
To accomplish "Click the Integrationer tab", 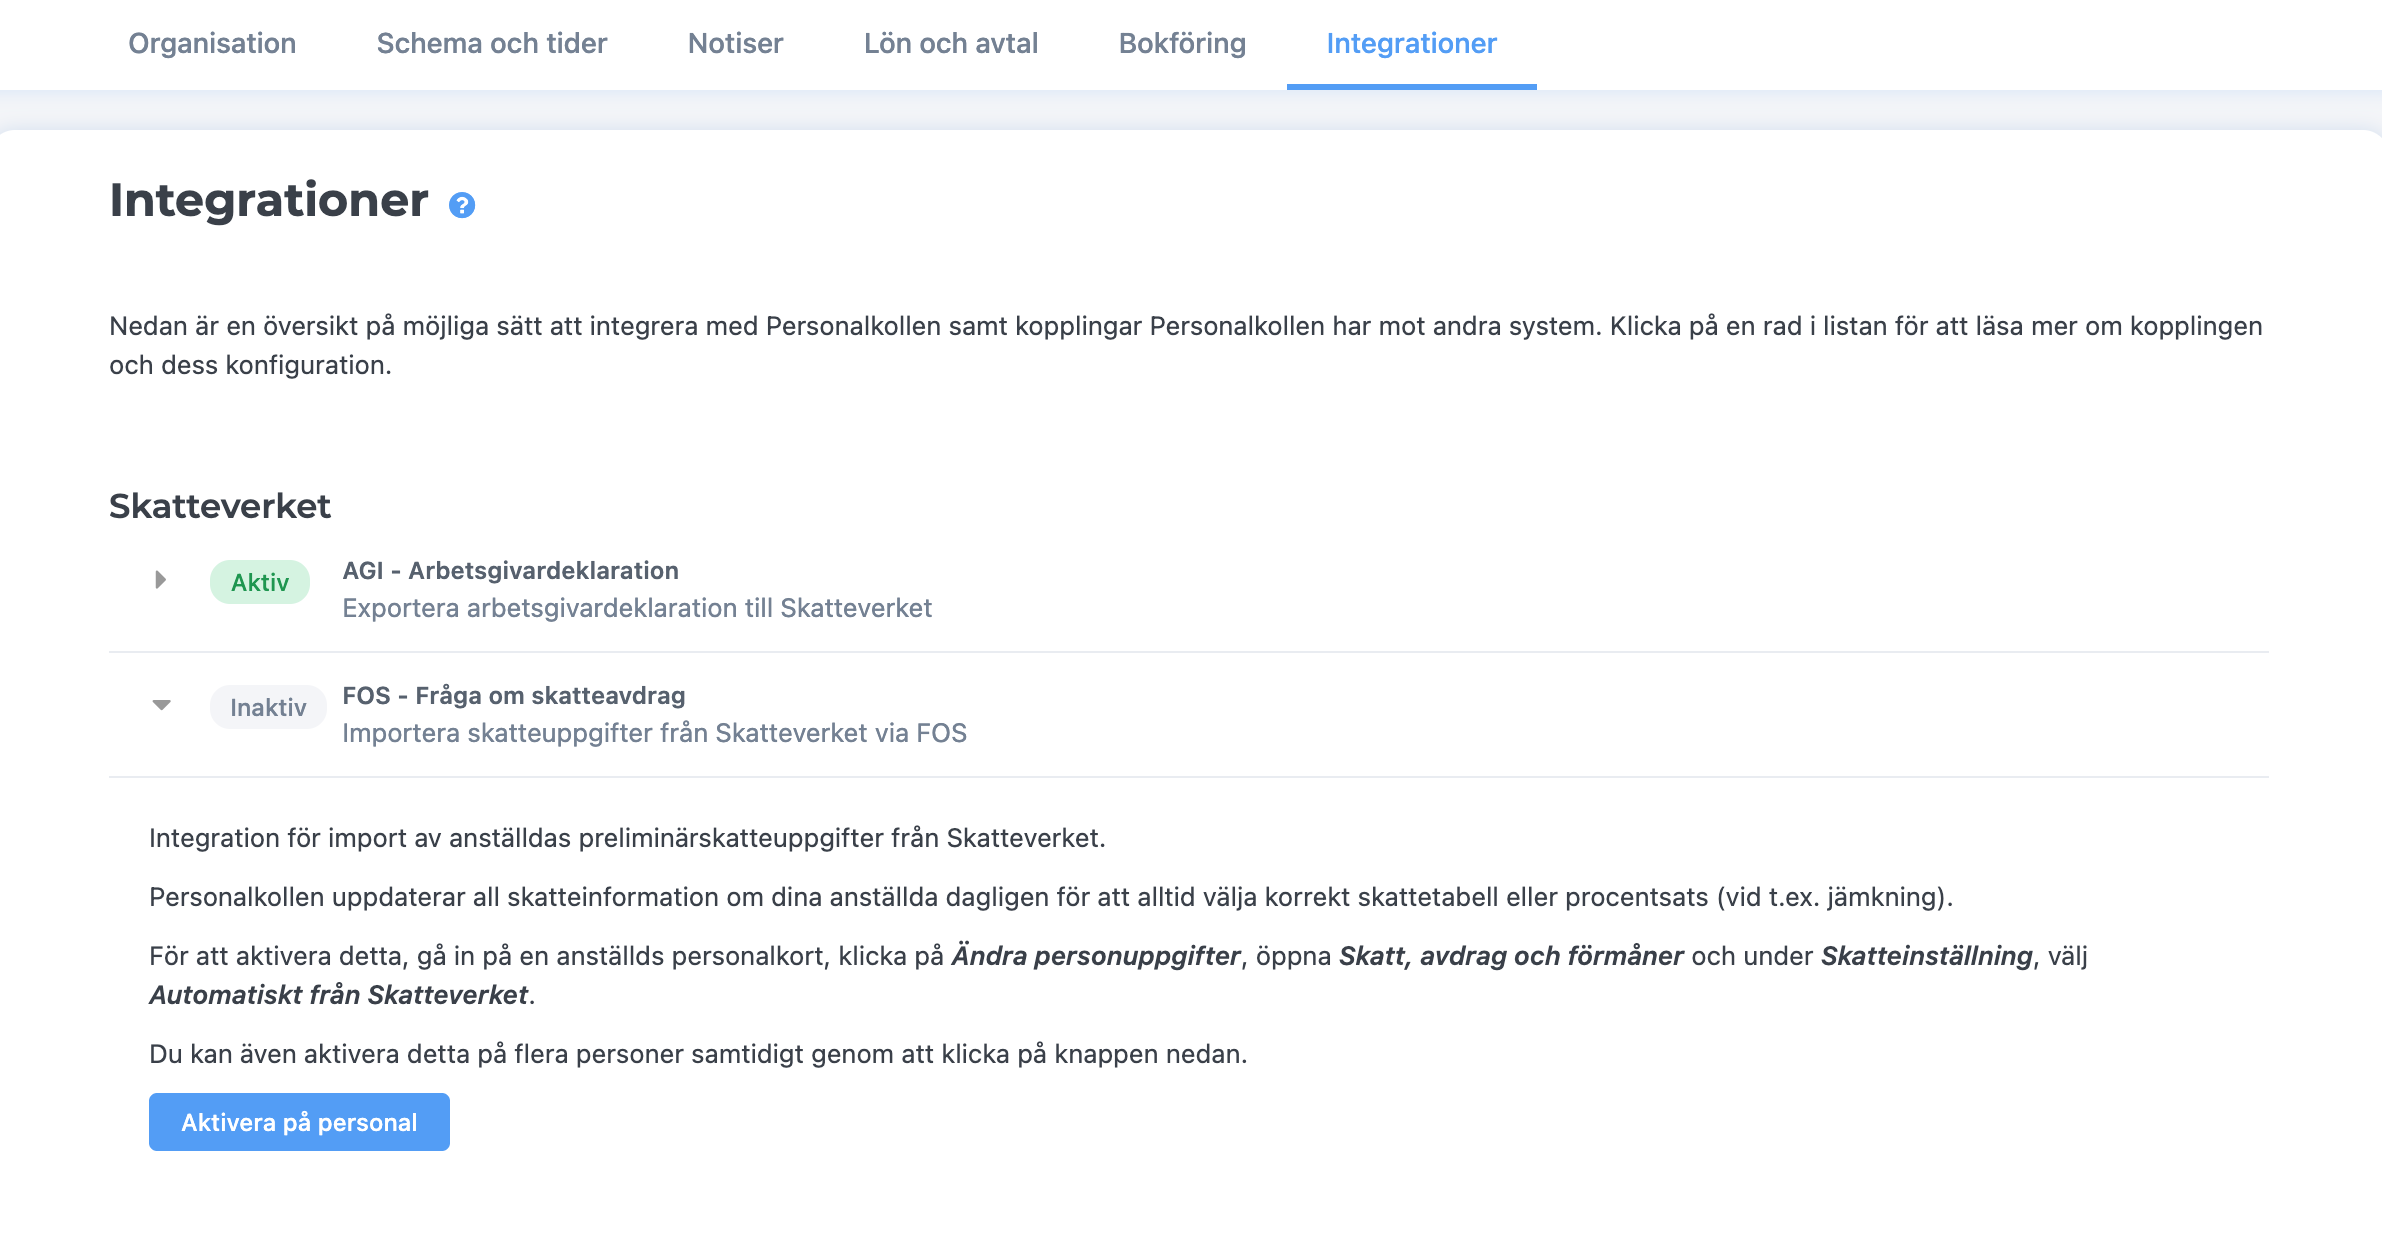I will pyautogui.click(x=1411, y=43).
